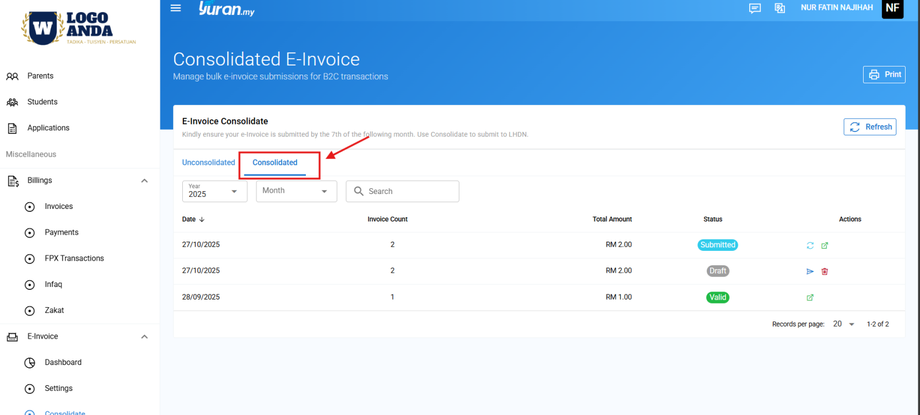Collapse the Billings sidebar section
920x415 pixels.
tap(144, 181)
